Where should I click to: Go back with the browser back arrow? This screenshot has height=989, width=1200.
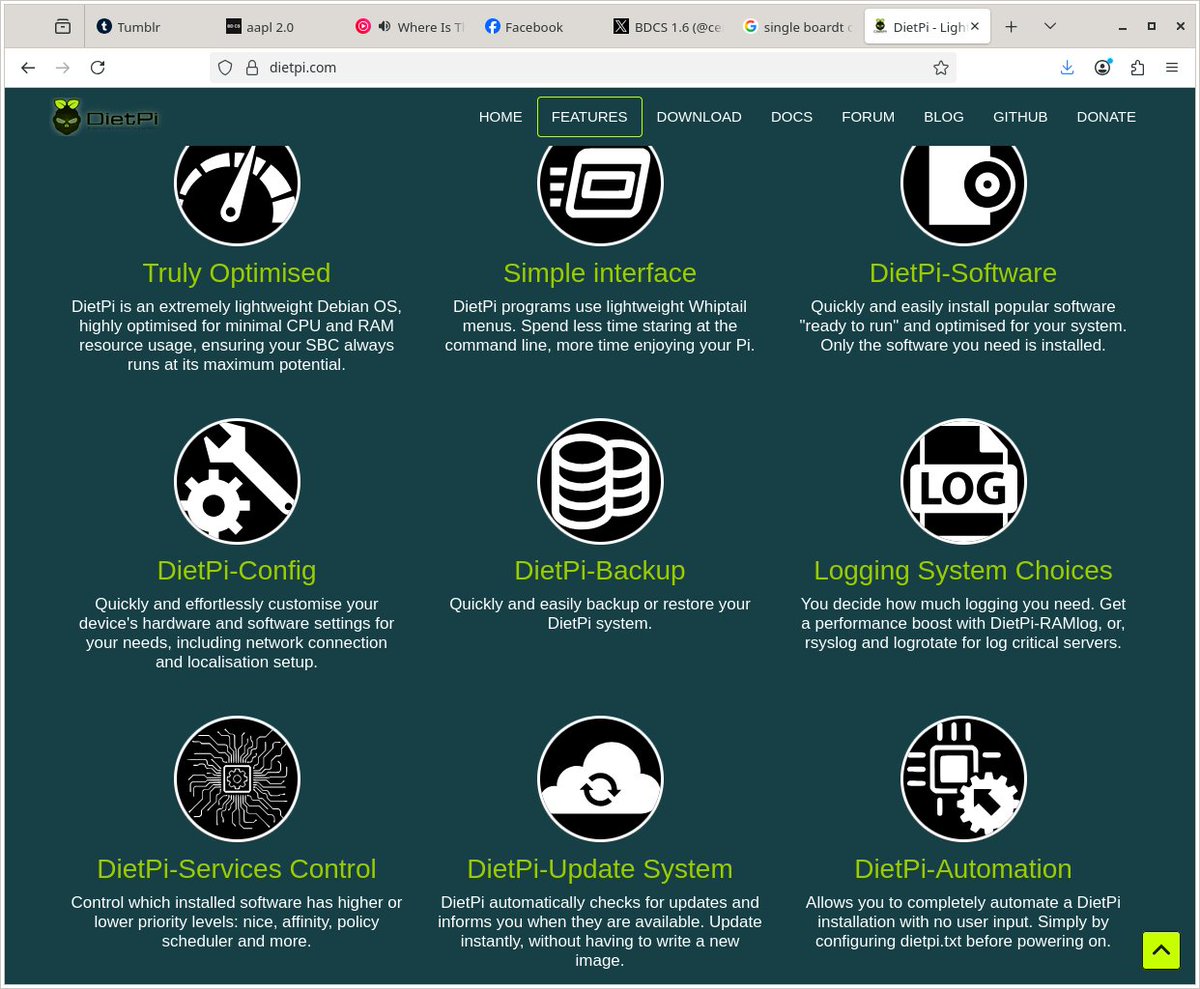[x=28, y=67]
